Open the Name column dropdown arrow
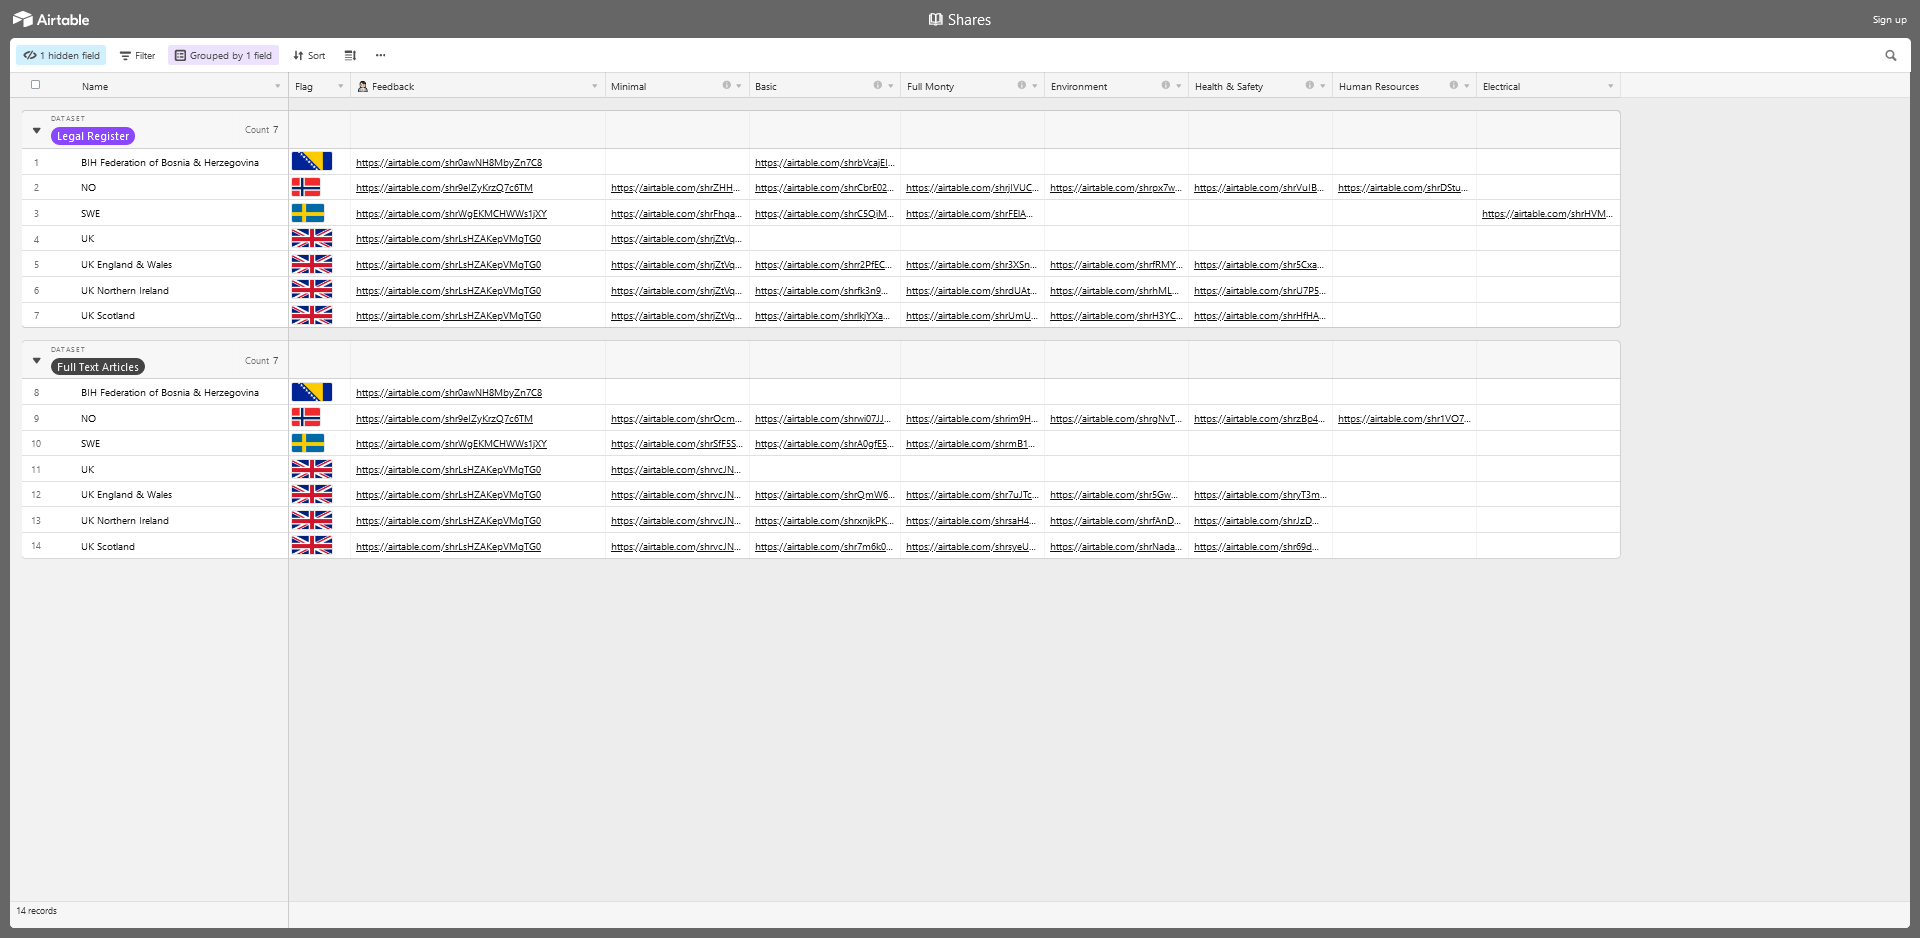The image size is (1920, 938). pyautogui.click(x=278, y=86)
